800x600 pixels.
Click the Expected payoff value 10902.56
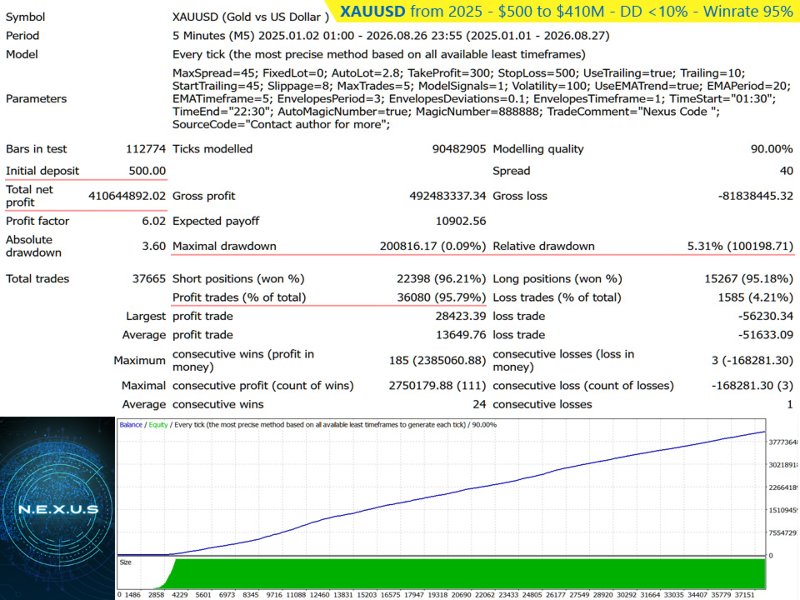[x=461, y=221]
